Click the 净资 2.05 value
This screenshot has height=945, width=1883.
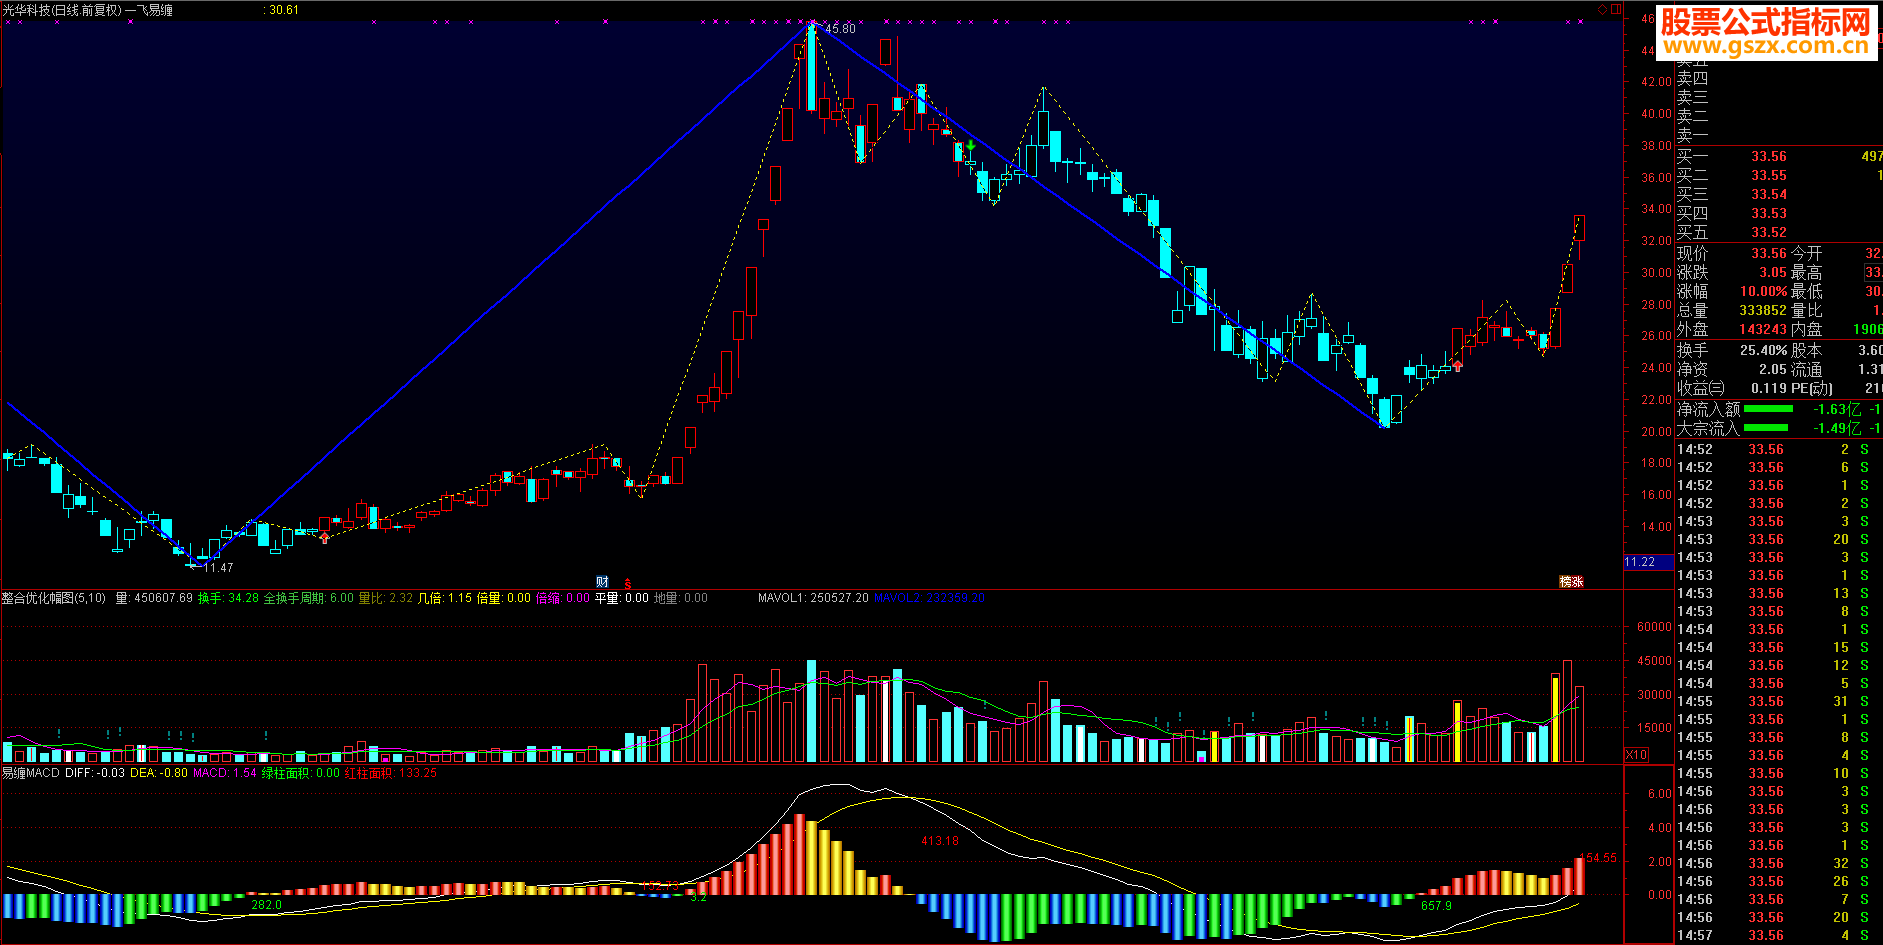tap(1773, 369)
